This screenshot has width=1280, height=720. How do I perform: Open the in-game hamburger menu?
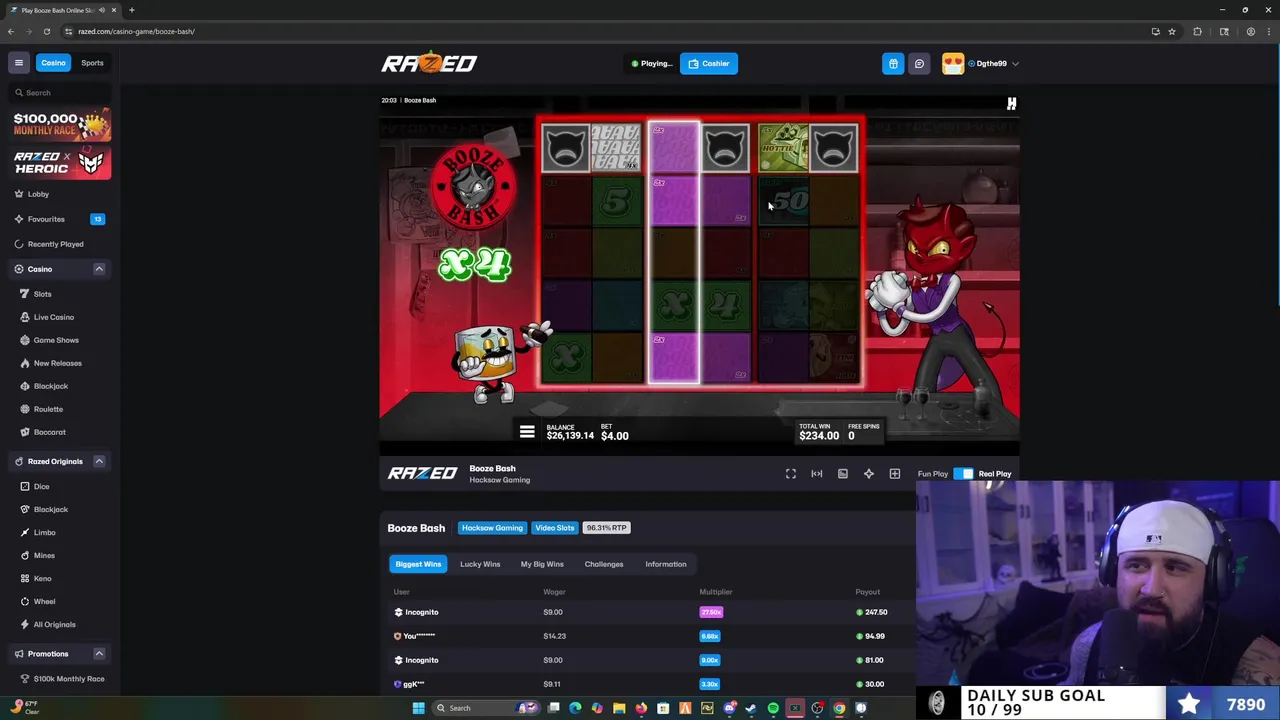point(527,432)
